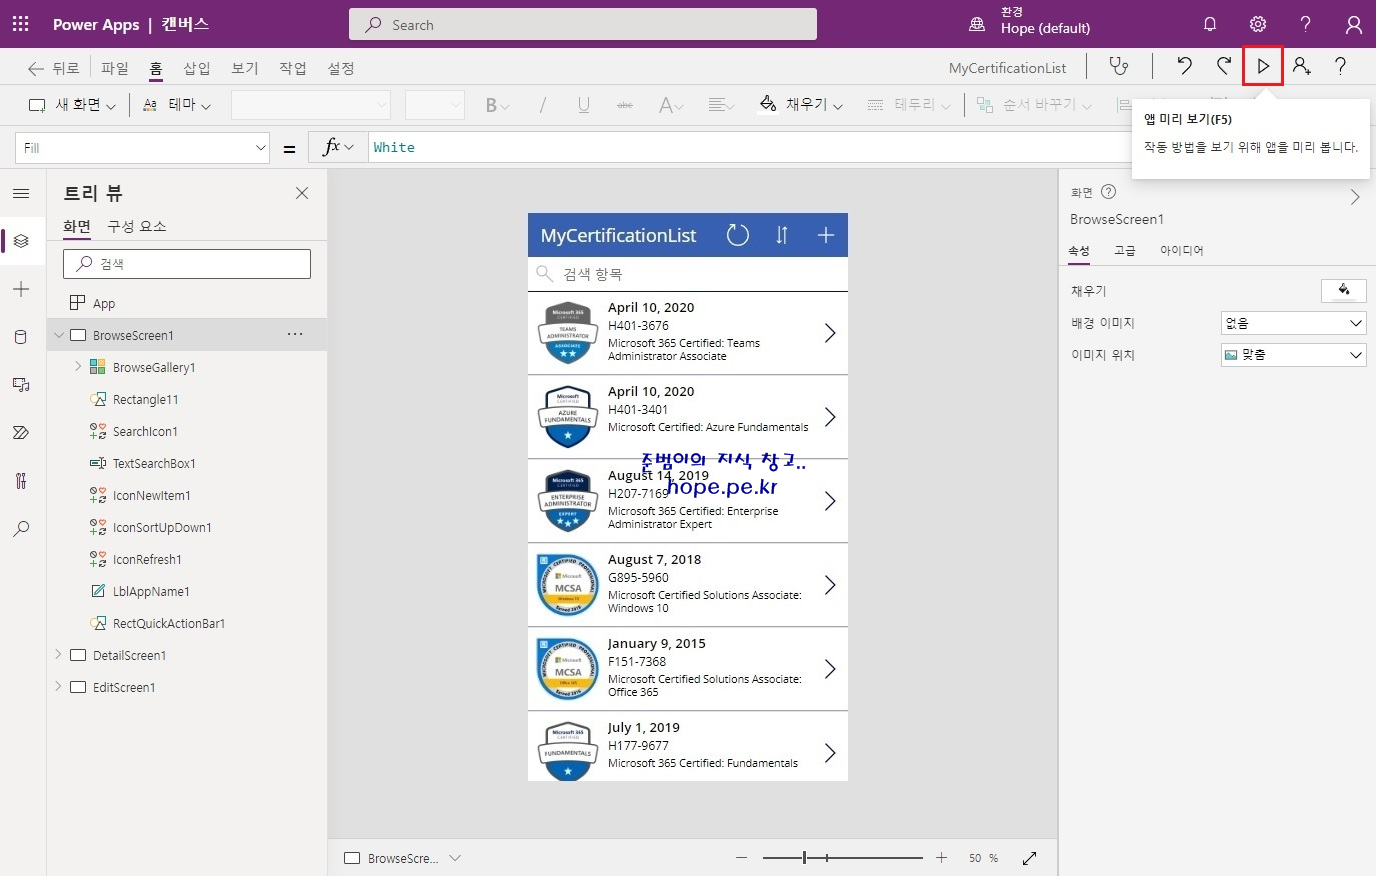The image size is (1376, 876).
Task: Open the Azure Fundamentals item arrow
Action: pos(829,417)
